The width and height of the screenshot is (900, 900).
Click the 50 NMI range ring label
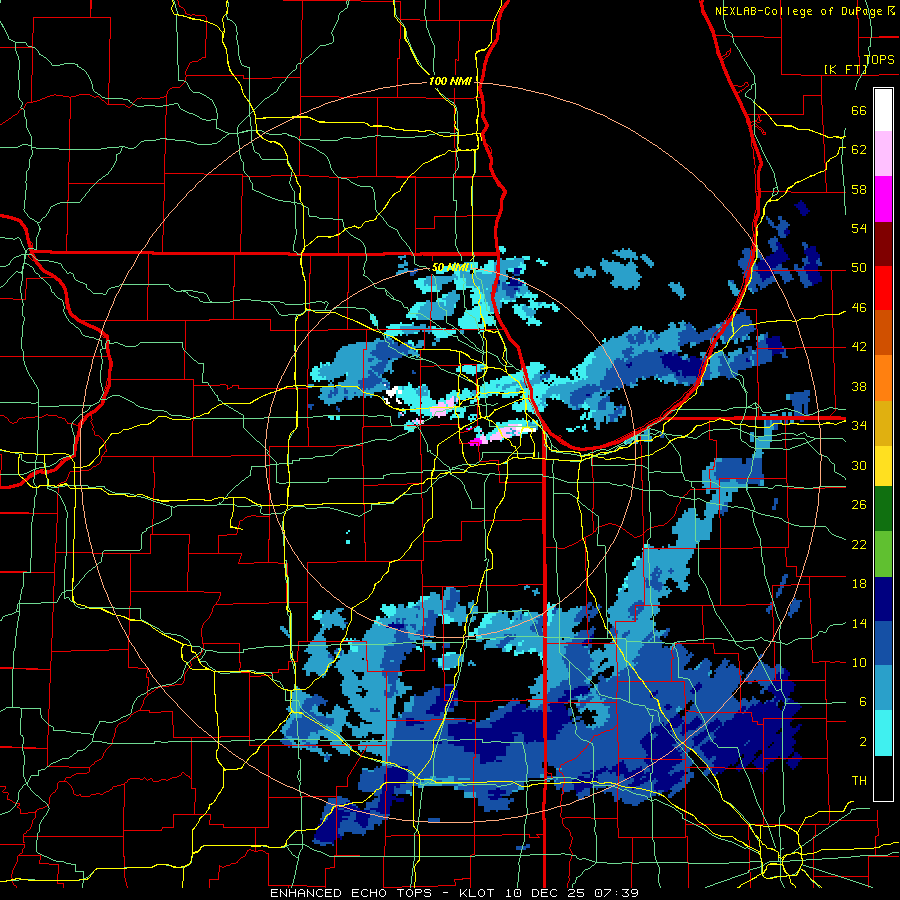(452, 267)
